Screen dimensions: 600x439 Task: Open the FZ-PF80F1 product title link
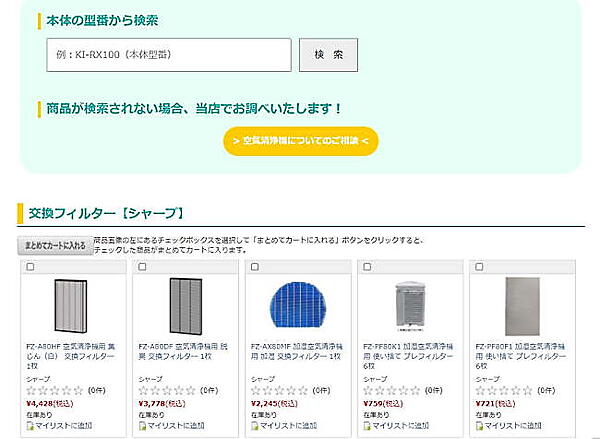click(x=520, y=356)
